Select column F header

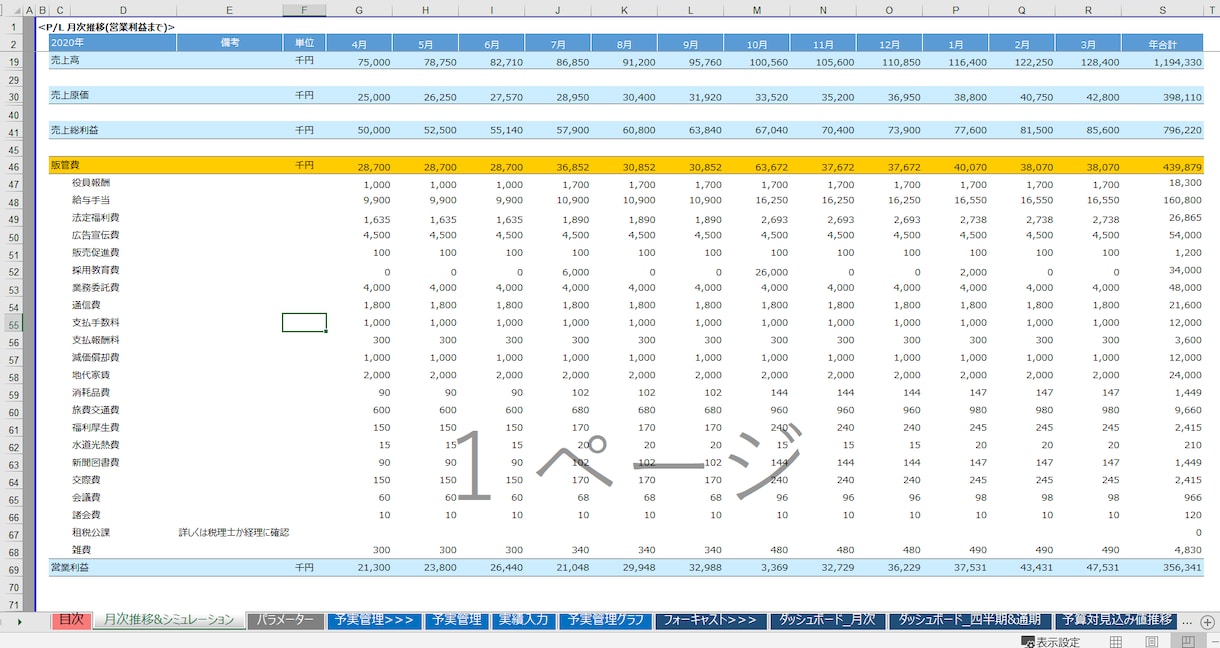[304, 10]
